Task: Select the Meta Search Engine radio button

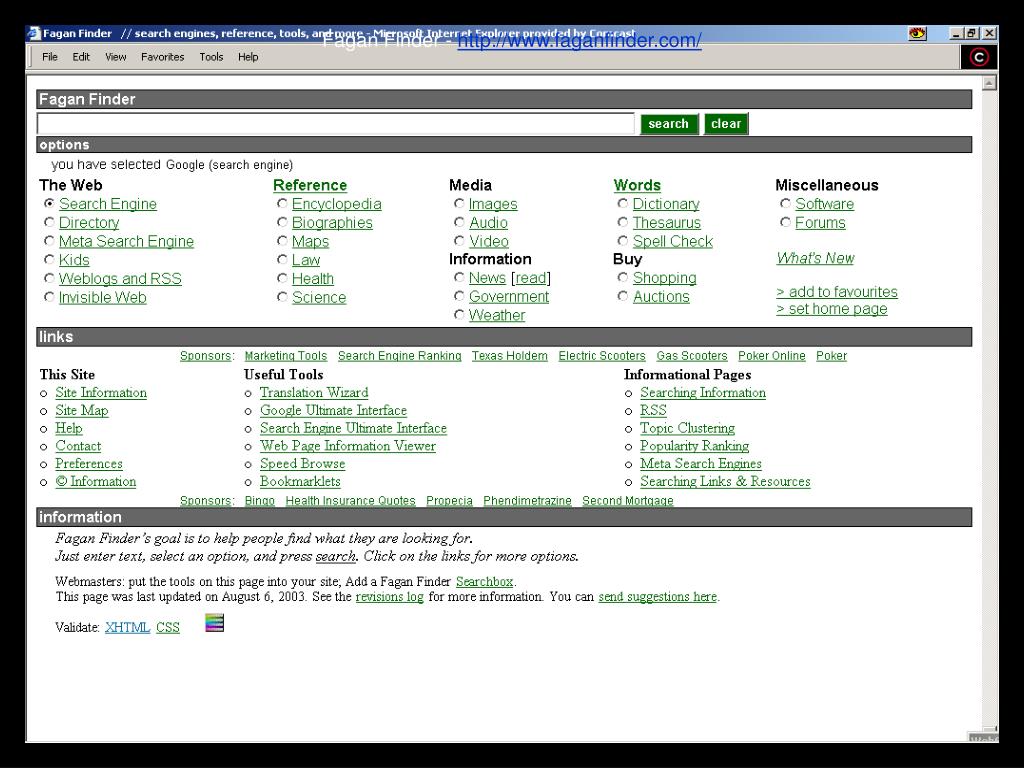Action: pyautogui.click(x=49, y=241)
